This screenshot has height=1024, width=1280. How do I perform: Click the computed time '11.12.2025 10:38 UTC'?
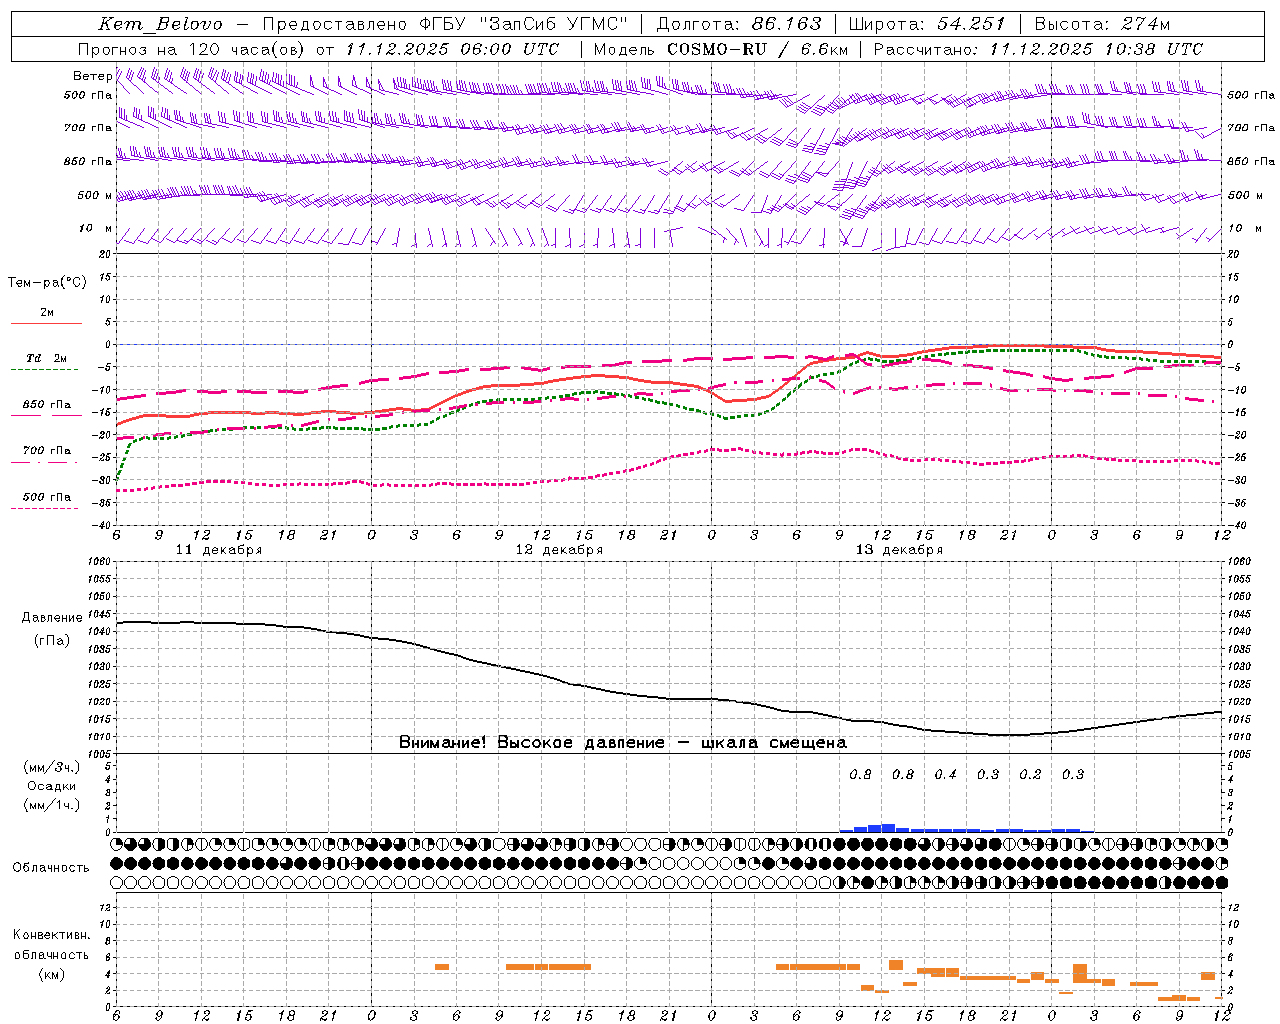pyautogui.click(x=1096, y=49)
